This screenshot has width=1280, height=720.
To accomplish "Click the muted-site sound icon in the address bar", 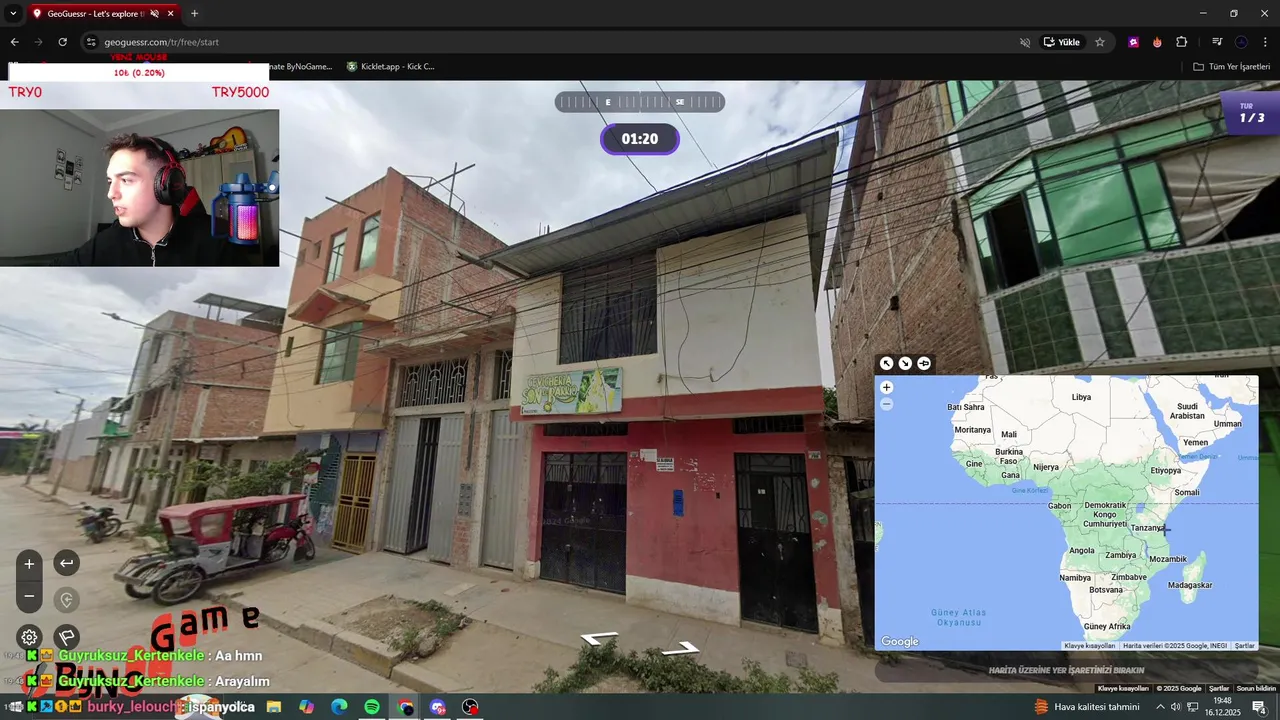I will [1025, 42].
